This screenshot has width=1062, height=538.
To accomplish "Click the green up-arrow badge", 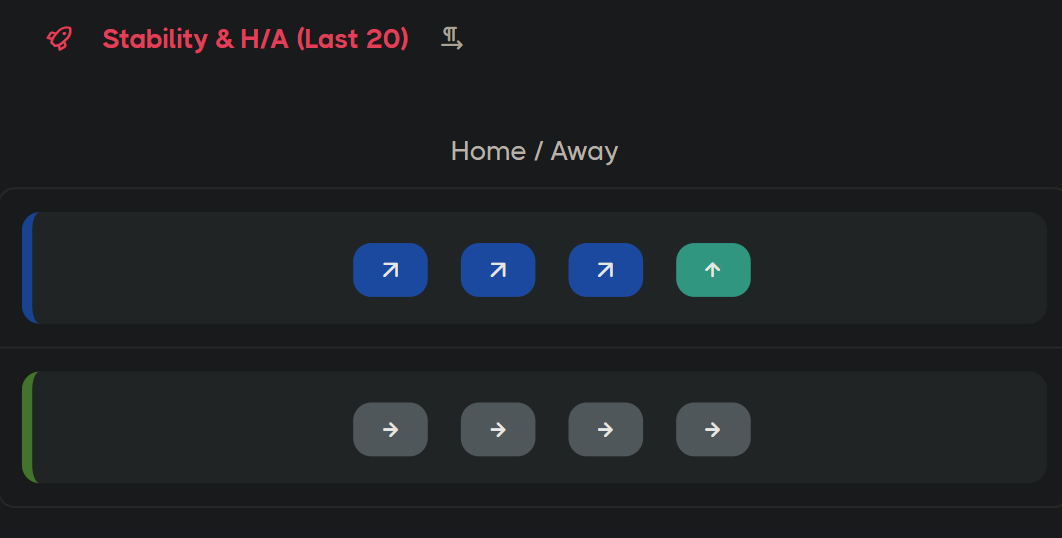I will tap(713, 270).
